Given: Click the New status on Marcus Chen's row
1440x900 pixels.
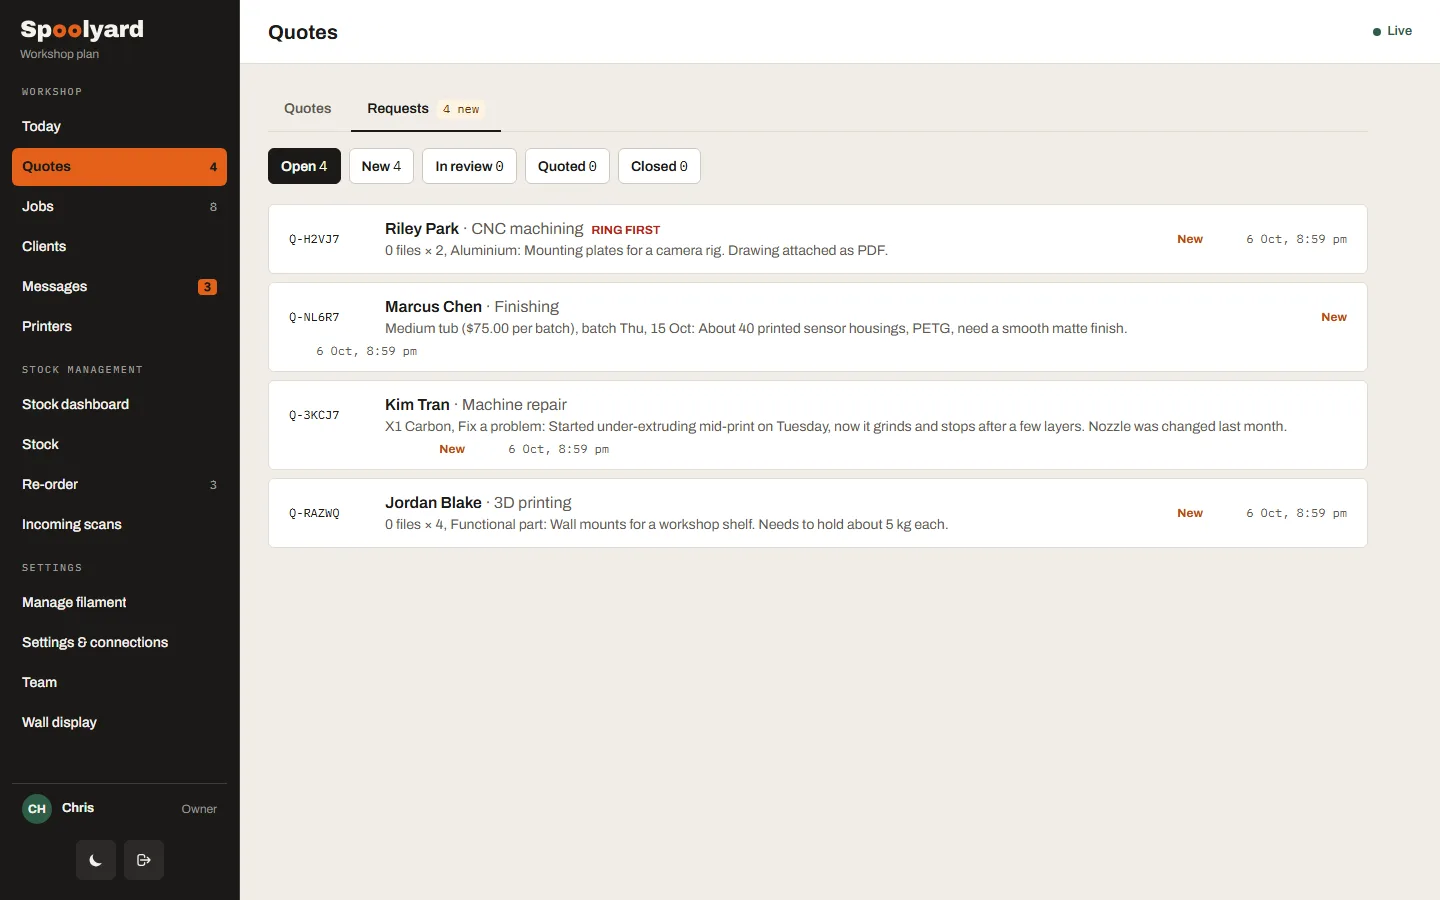Looking at the screenshot, I should coord(1334,317).
